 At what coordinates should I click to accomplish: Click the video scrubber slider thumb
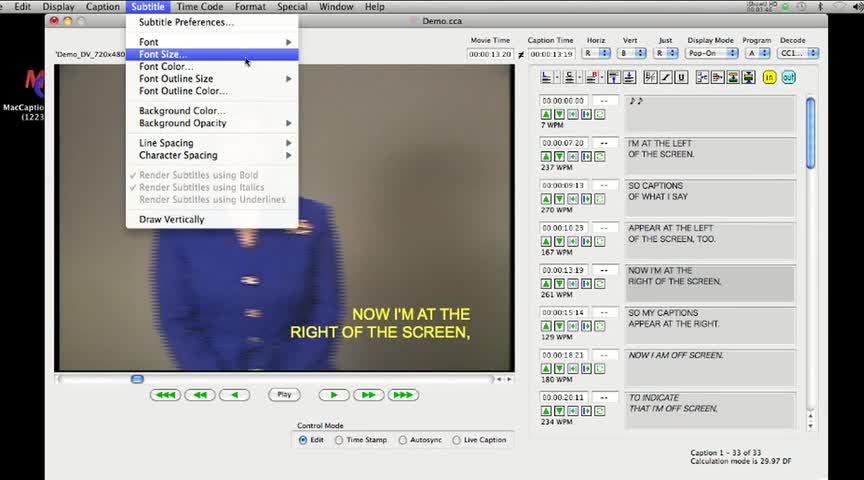click(x=137, y=379)
